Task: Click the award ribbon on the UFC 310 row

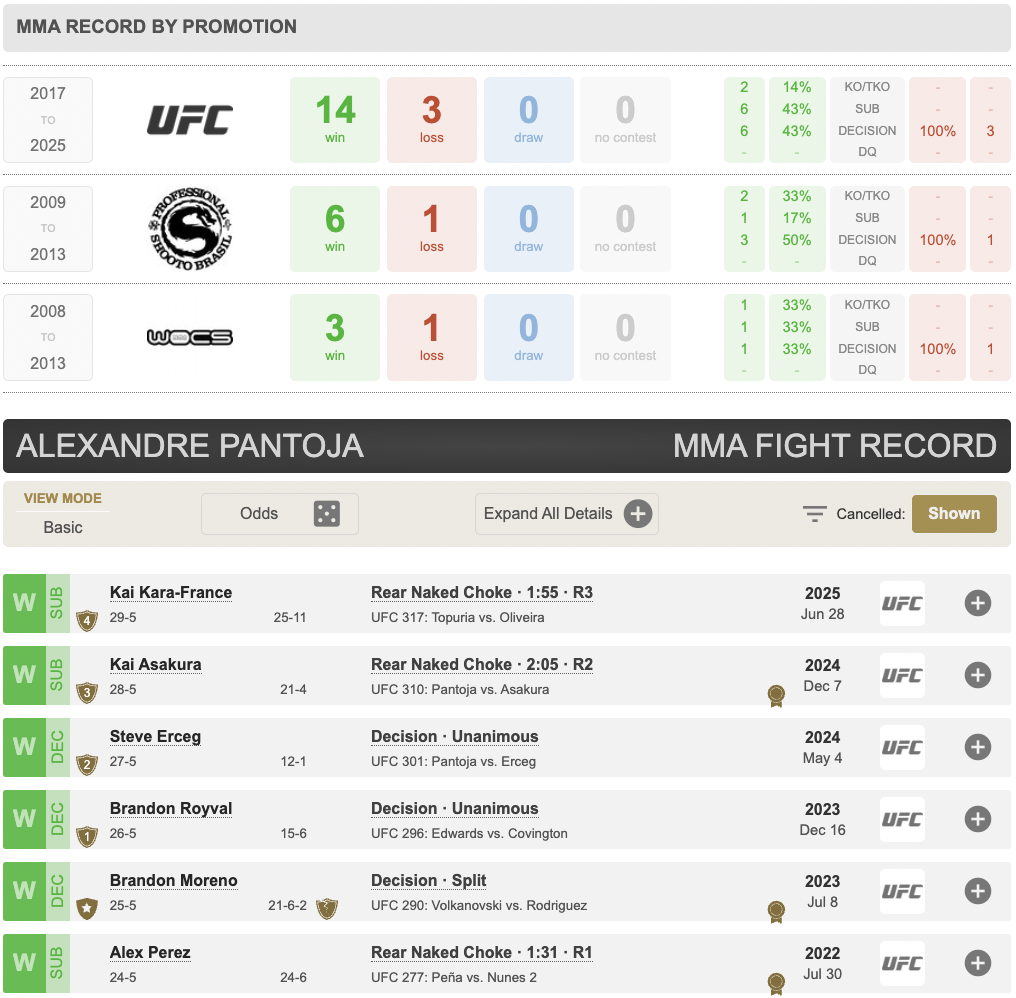Action: point(776,696)
